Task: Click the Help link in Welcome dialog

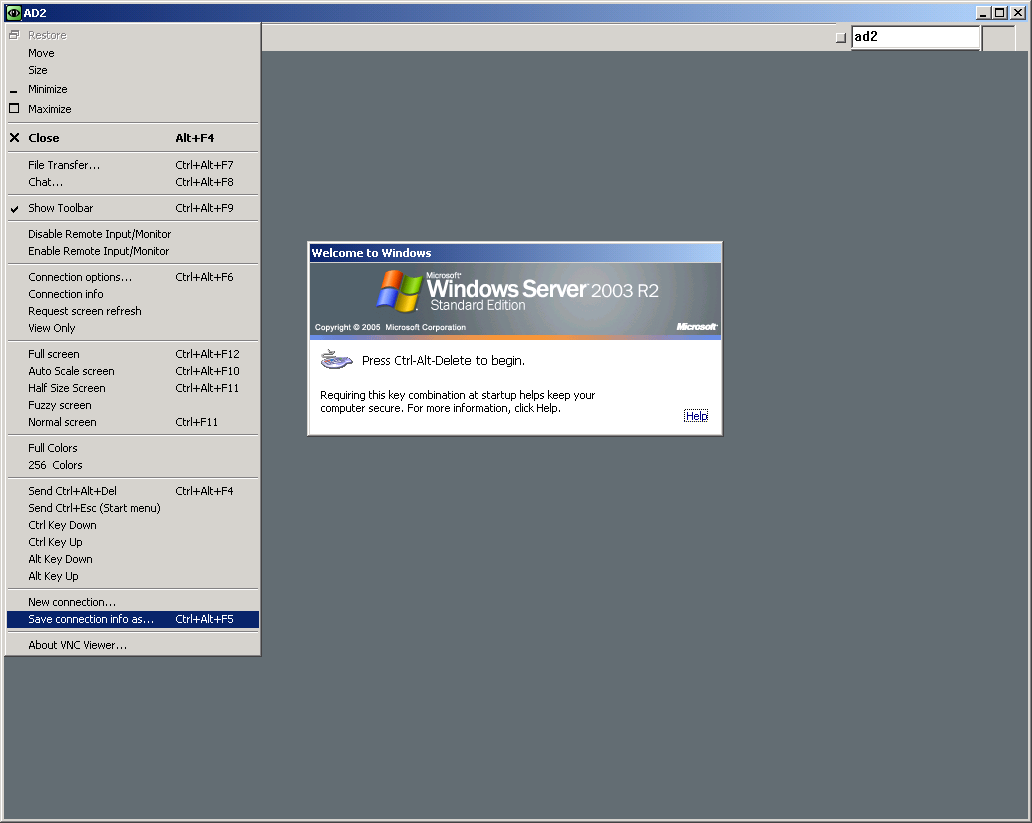Action: point(696,416)
